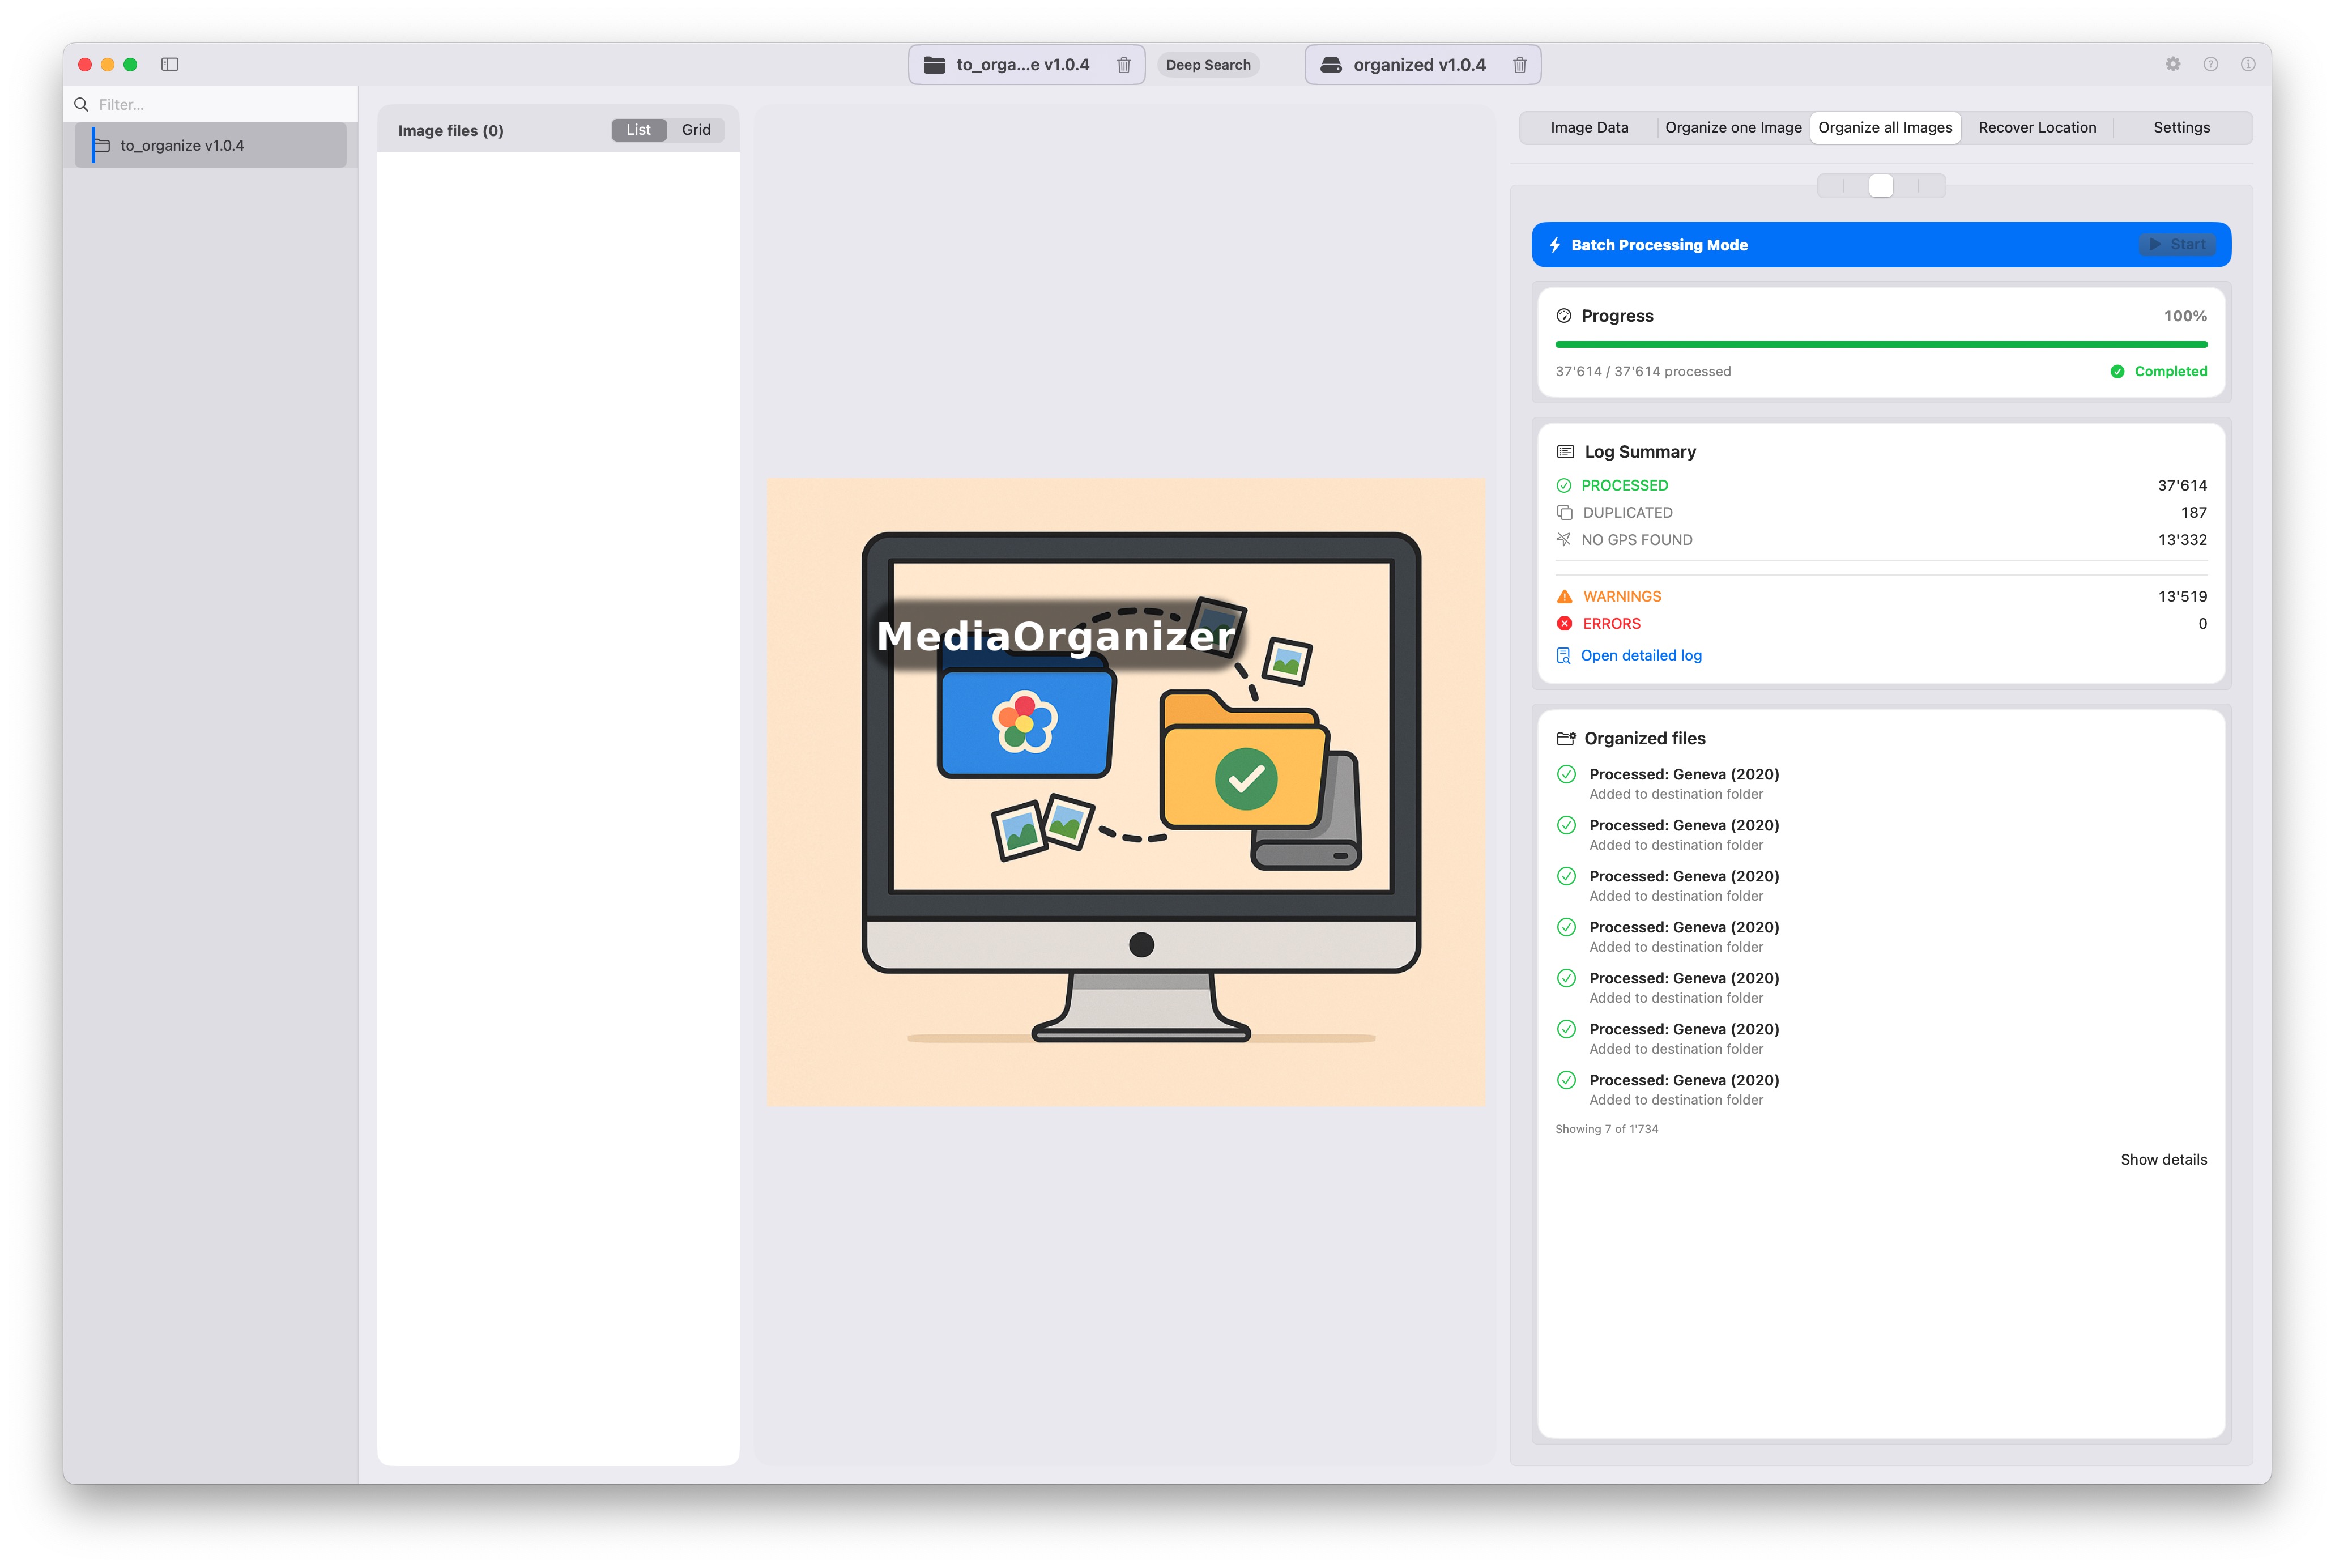Click the to_orga...e source folder icon
Viewport: 2335px width, 1568px height.
pyautogui.click(x=934, y=65)
